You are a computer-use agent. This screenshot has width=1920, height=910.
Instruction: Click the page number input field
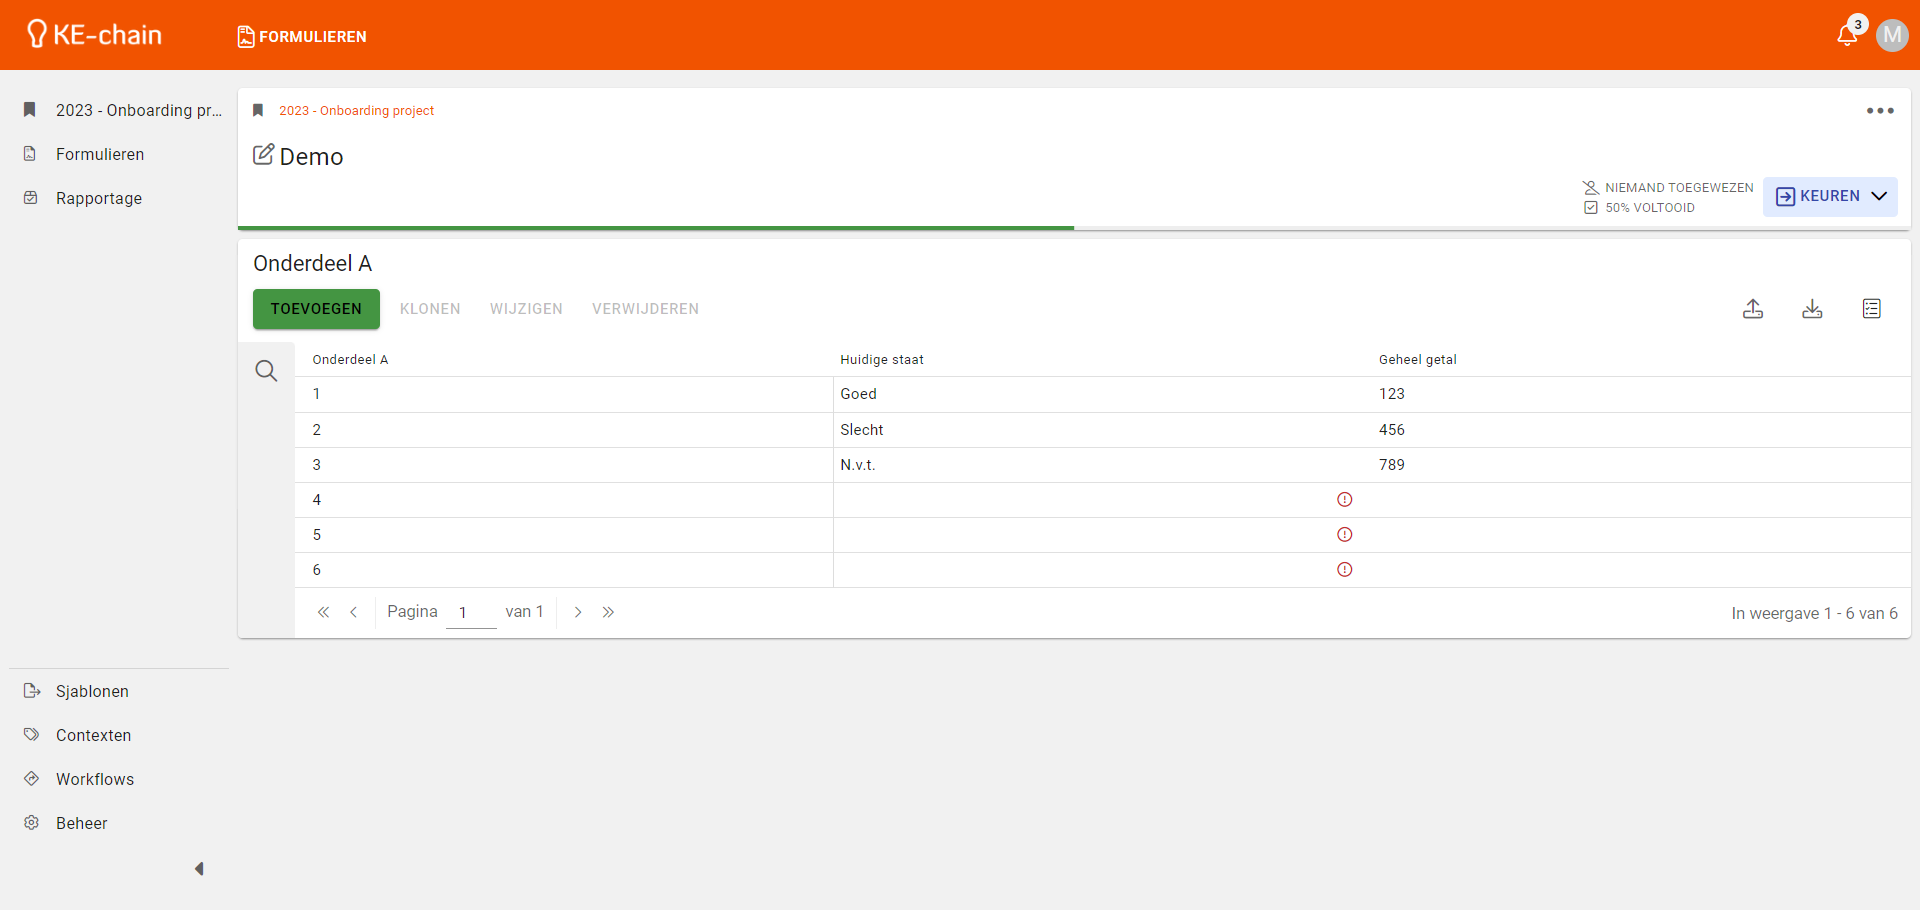point(471,613)
